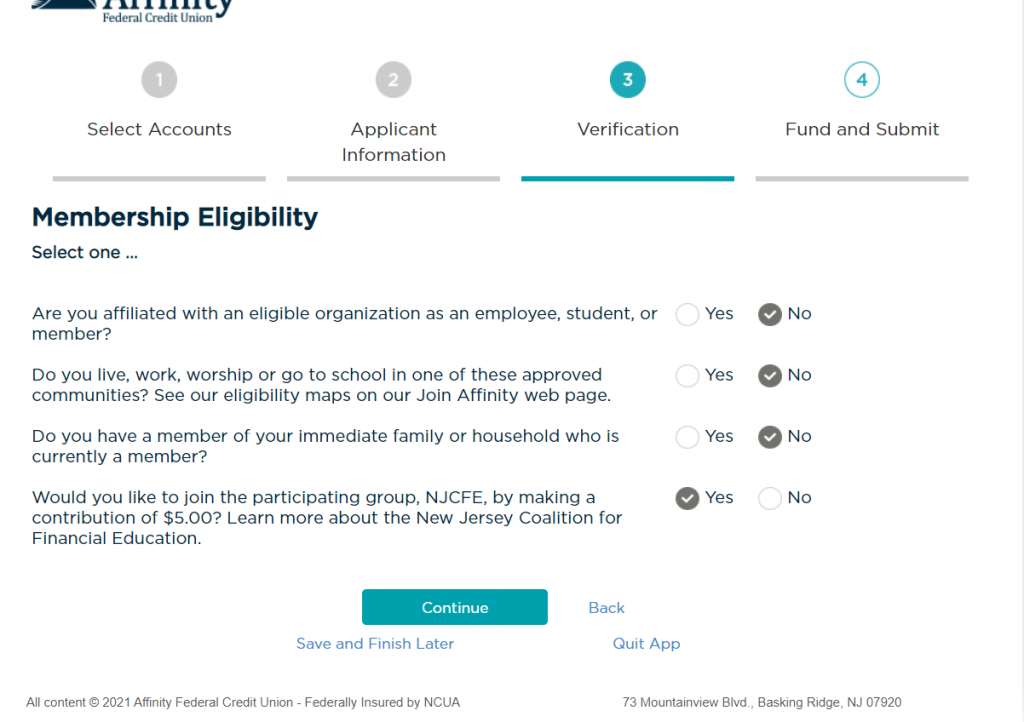
Task: Select step 2 circle icon
Action: point(393,80)
